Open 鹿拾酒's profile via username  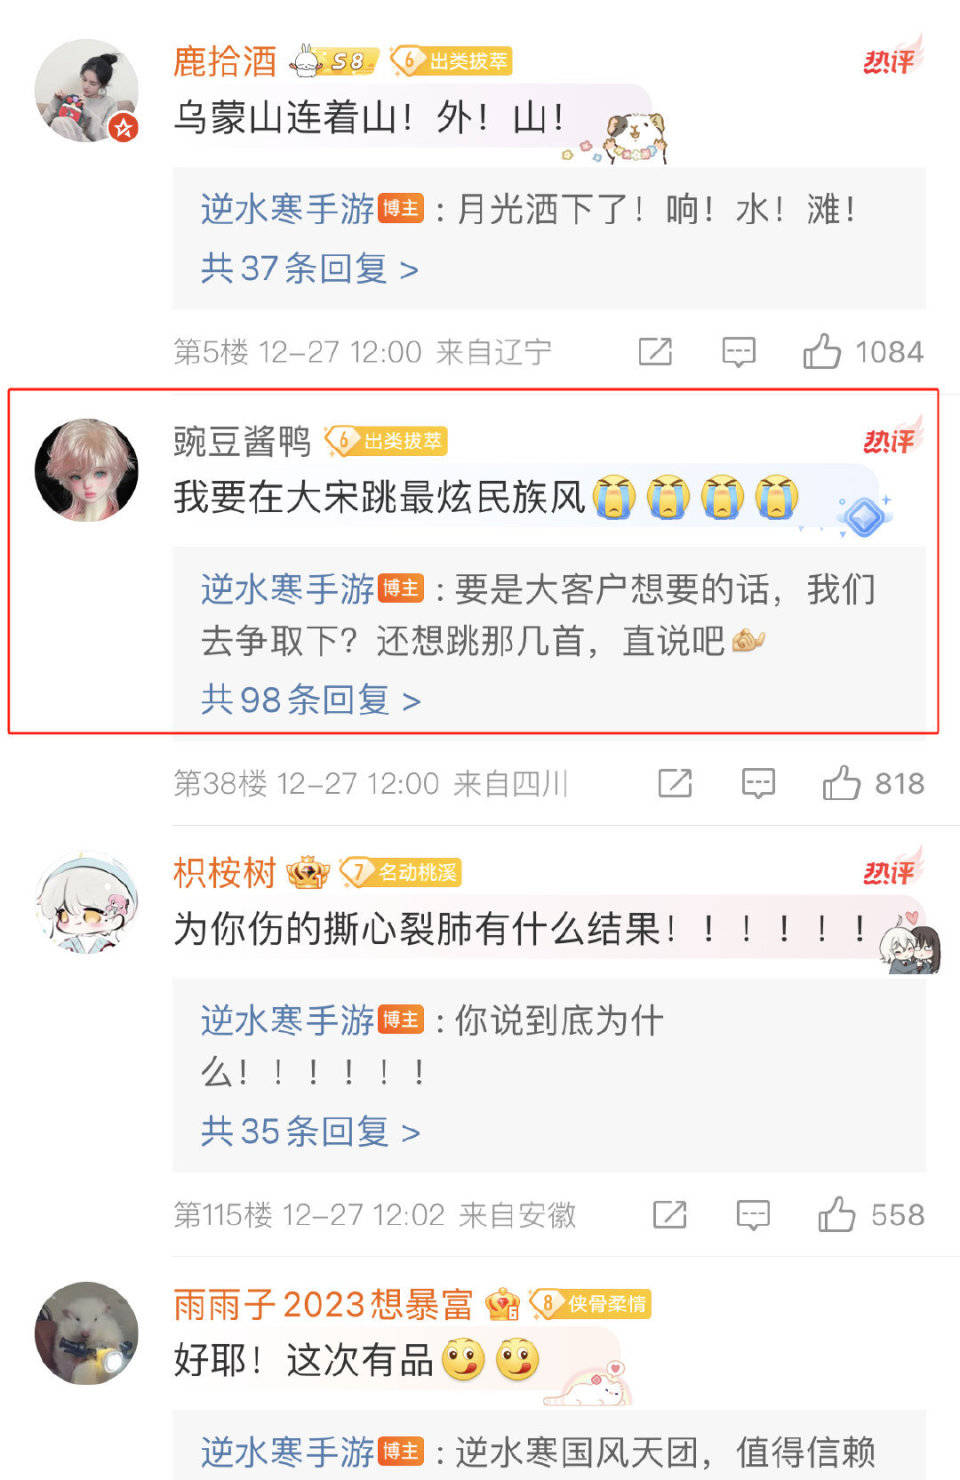225,61
